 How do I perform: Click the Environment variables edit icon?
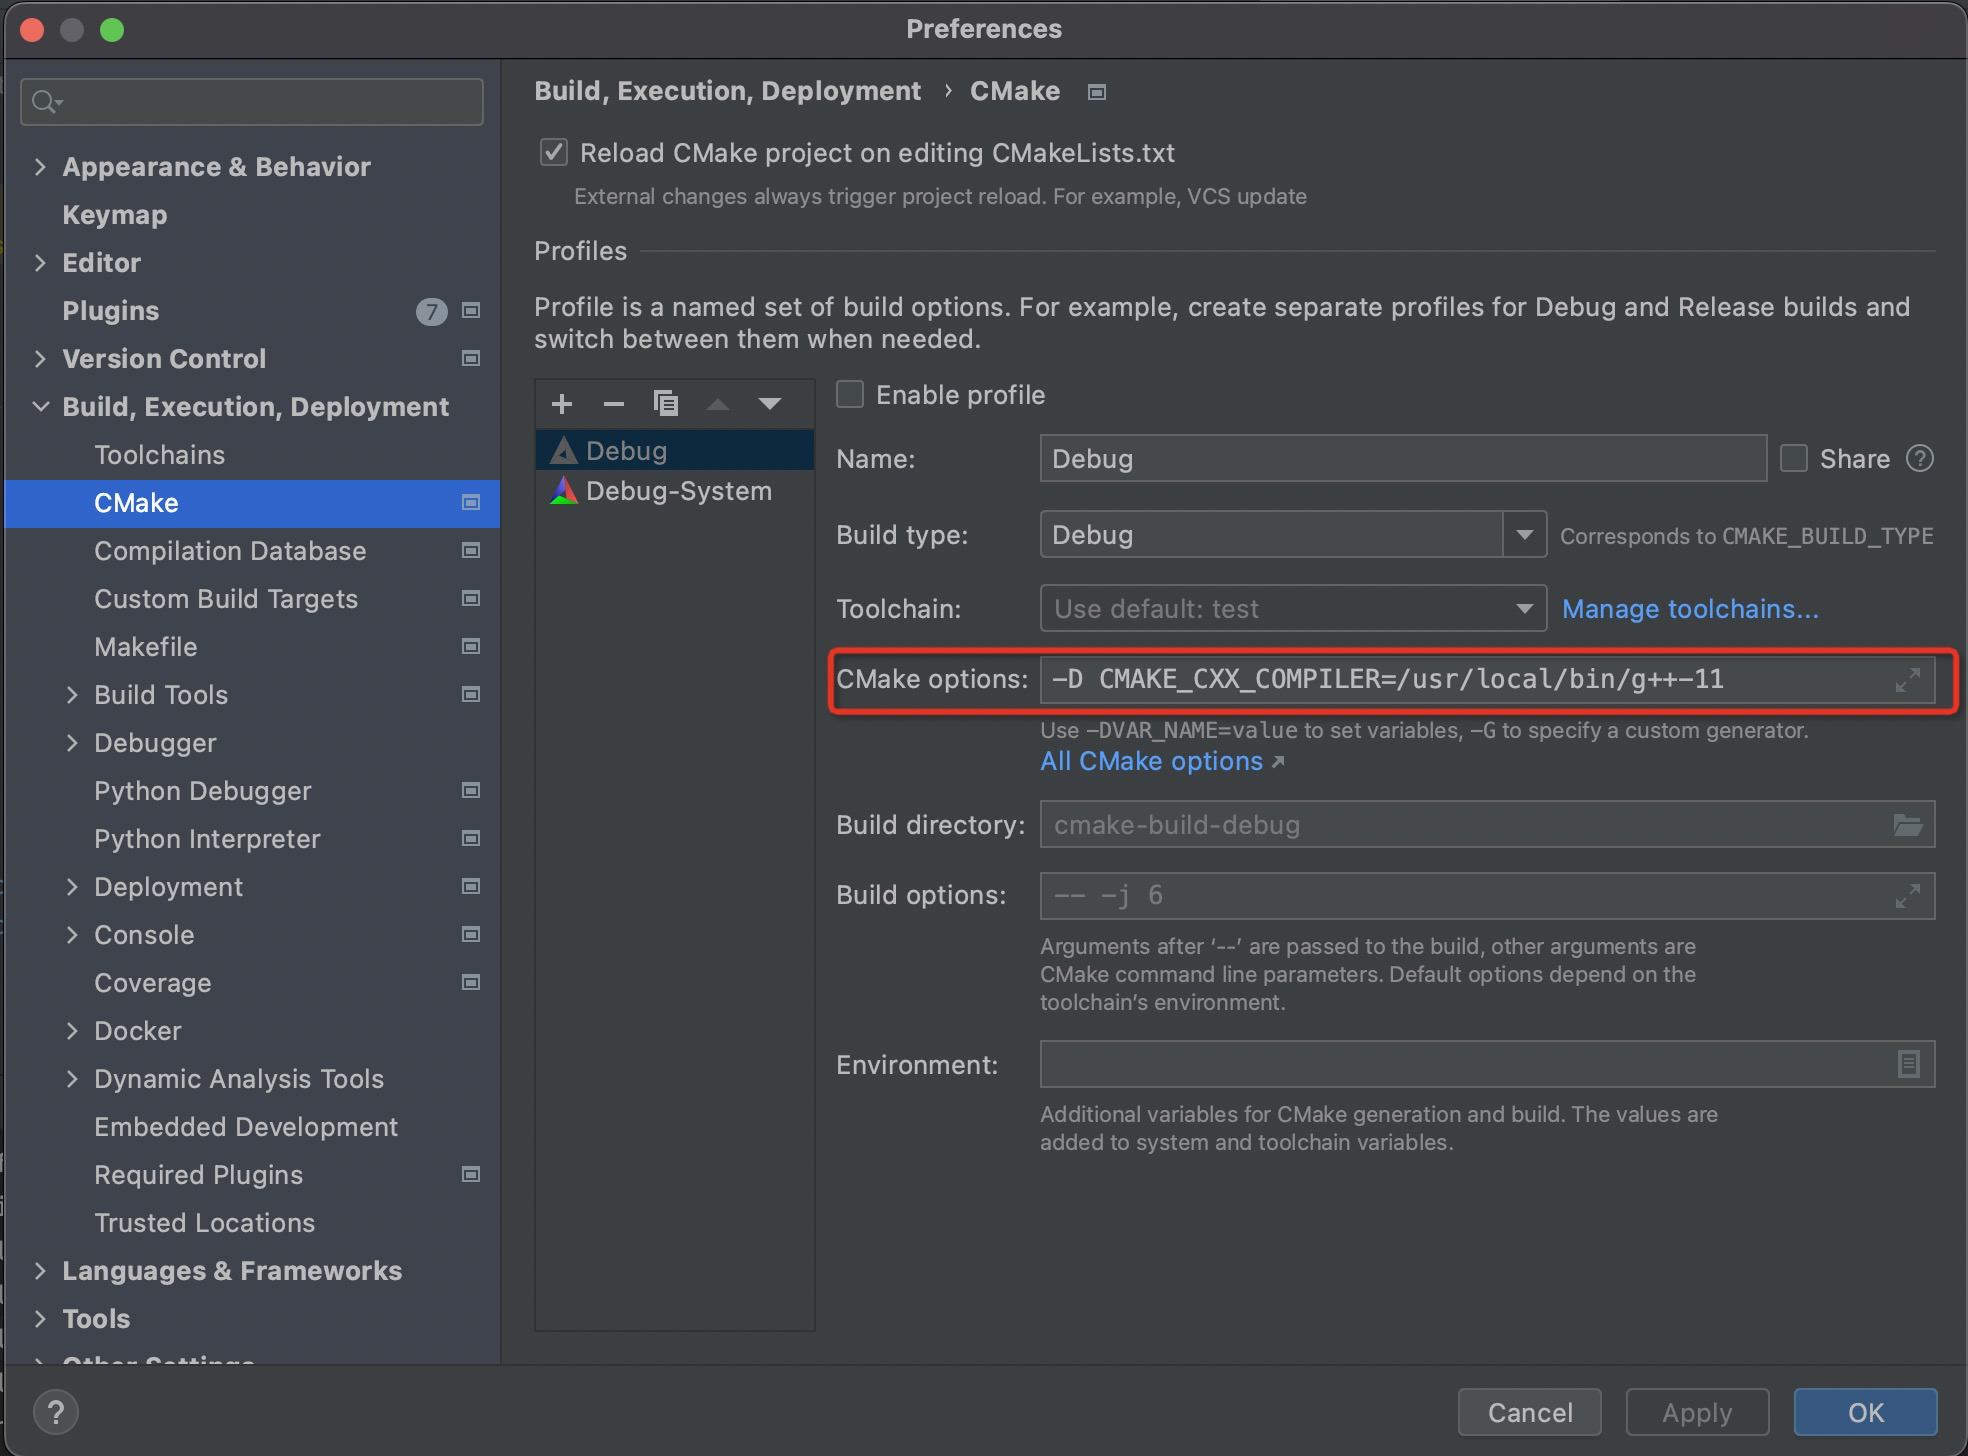(x=1907, y=1064)
